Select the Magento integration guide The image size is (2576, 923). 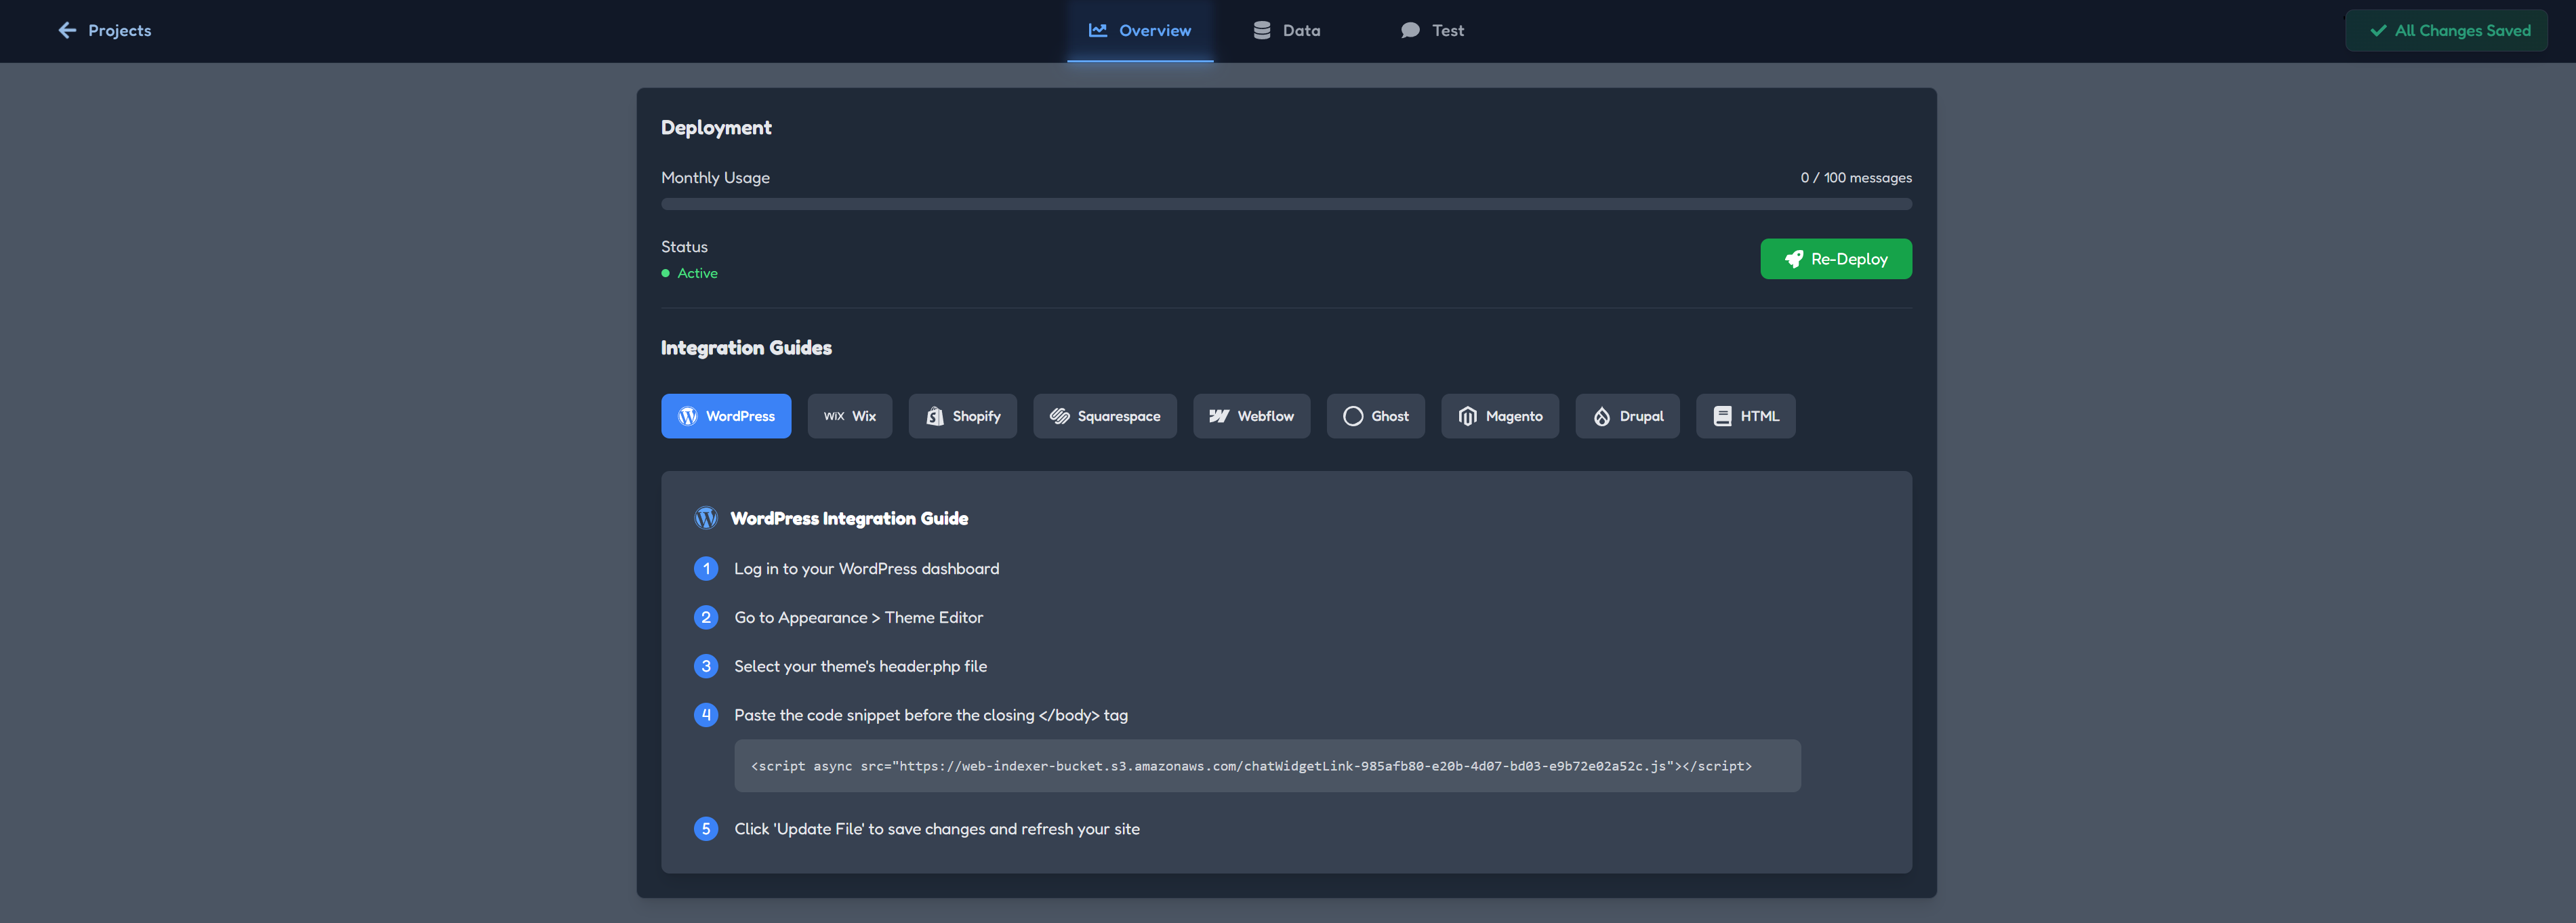tap(1500, 416)
